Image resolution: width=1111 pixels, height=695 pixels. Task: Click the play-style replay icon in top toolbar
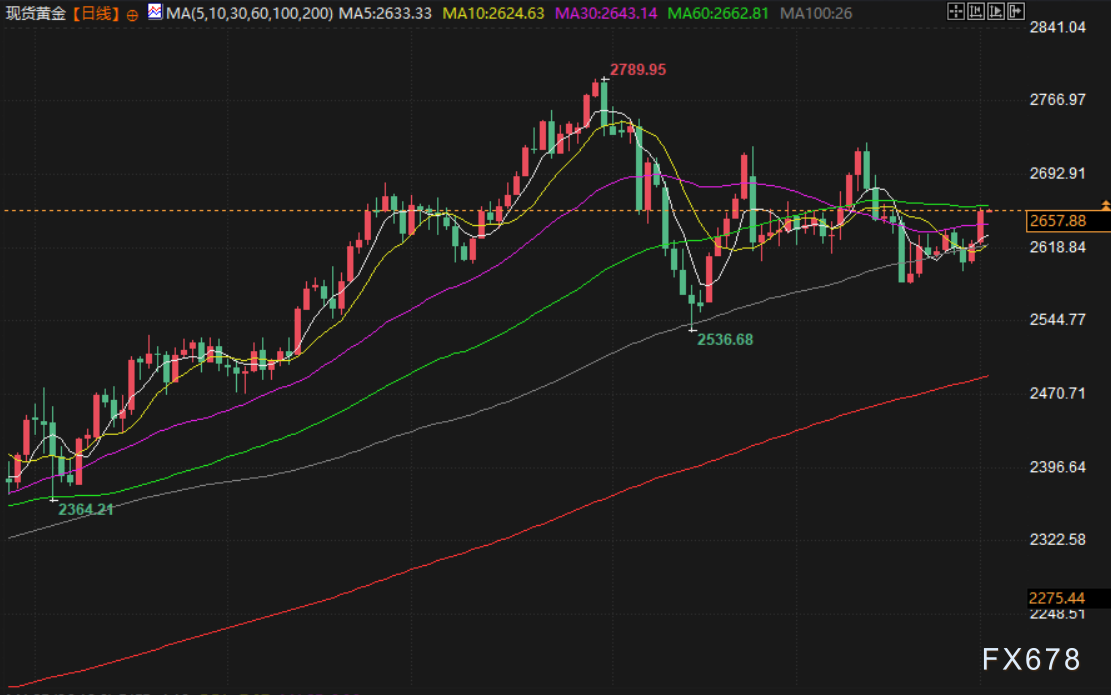[x=995, y=13]
